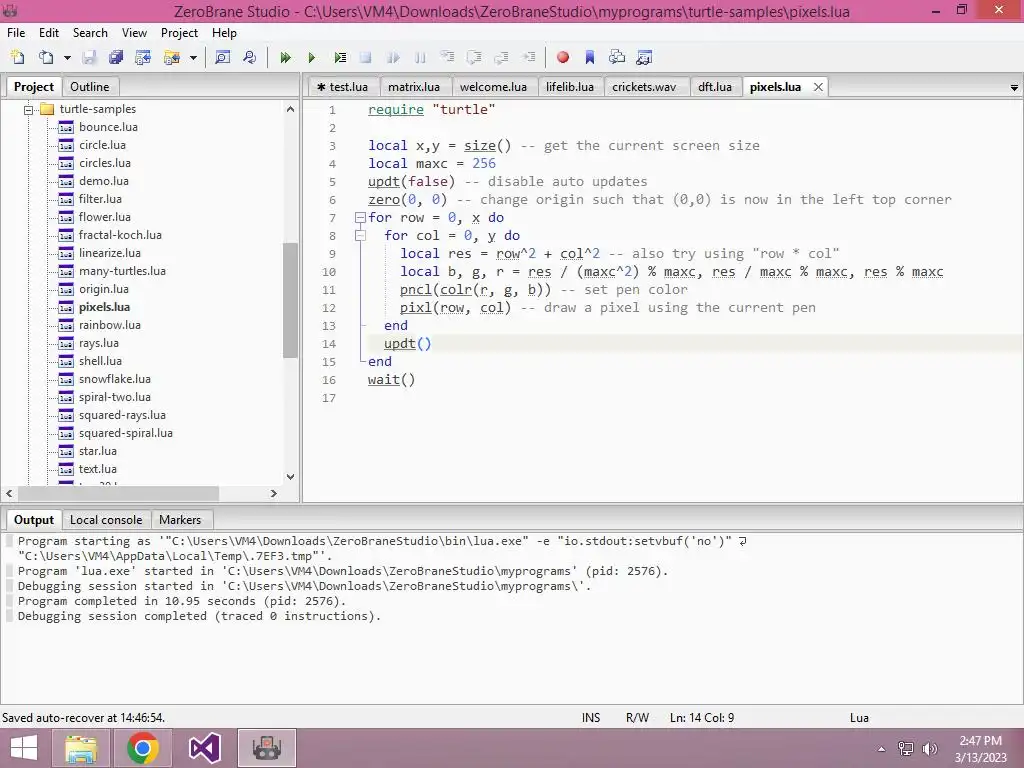The width and height of the screenshot is (1024, 768).
Task: Switch to the matrix.lua editor tab
Action: [x=414, y=87]
